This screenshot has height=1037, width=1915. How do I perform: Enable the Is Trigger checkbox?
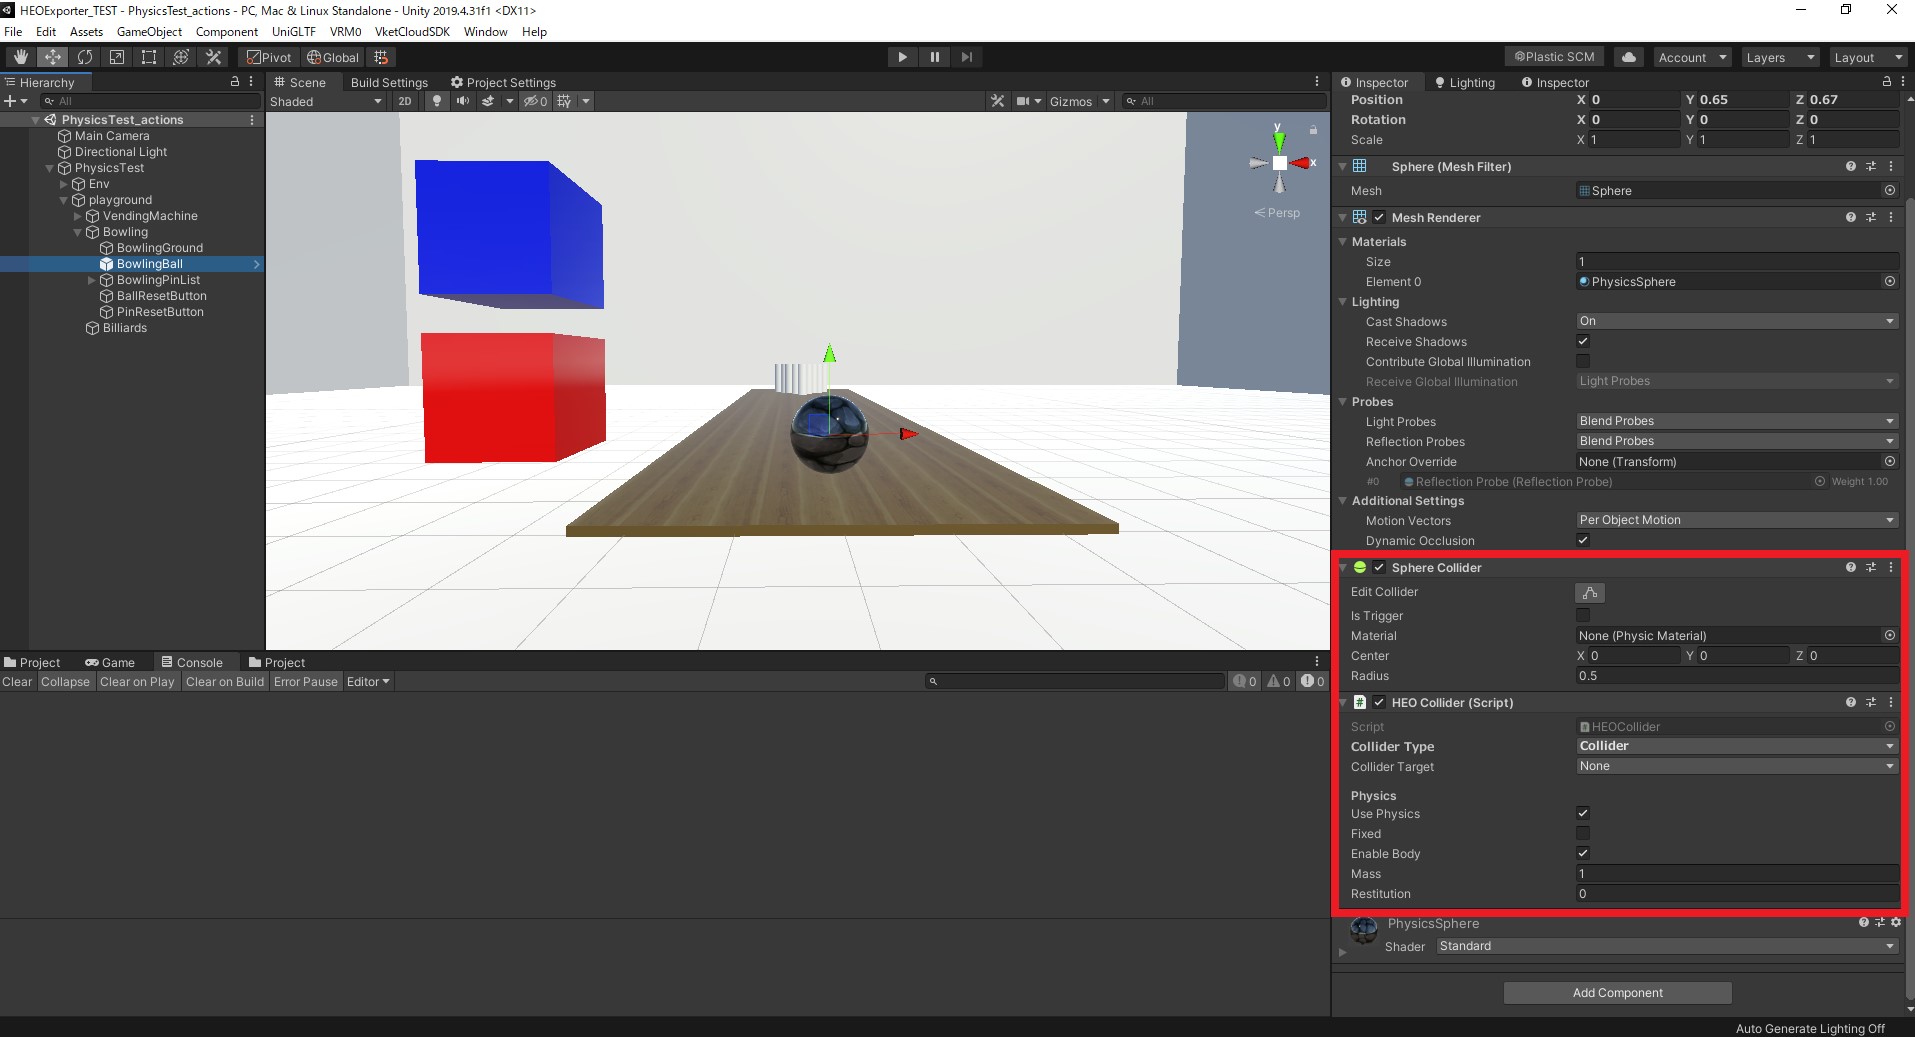click(1583, 616)
